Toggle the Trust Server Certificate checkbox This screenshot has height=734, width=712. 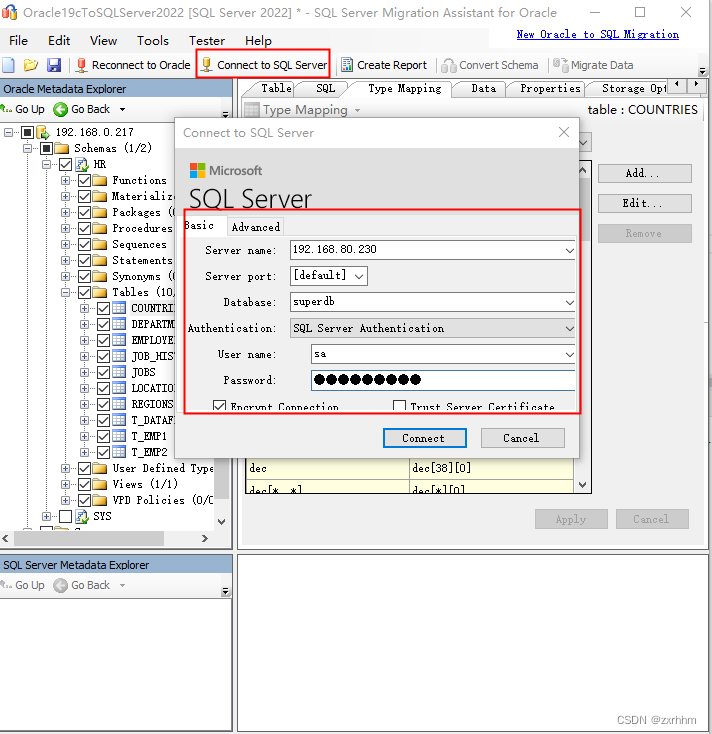(x=399, y=406)
